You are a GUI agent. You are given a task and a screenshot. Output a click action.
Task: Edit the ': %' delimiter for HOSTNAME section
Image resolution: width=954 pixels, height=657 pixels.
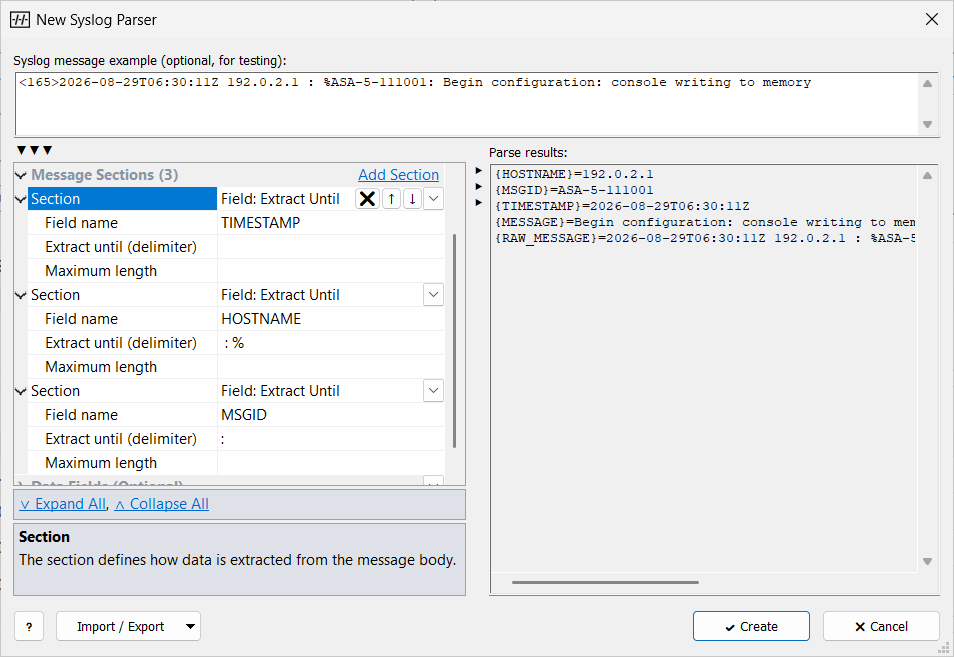(330, 343)
